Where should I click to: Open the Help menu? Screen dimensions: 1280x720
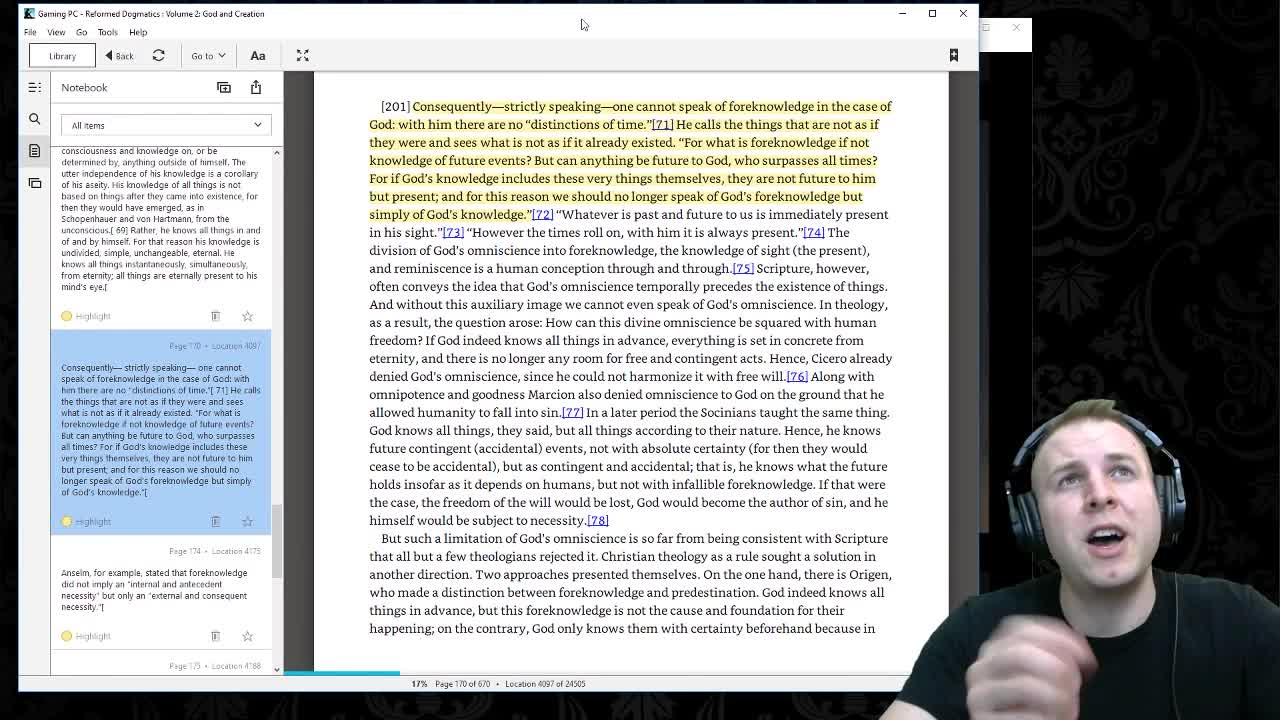[138, 32]
